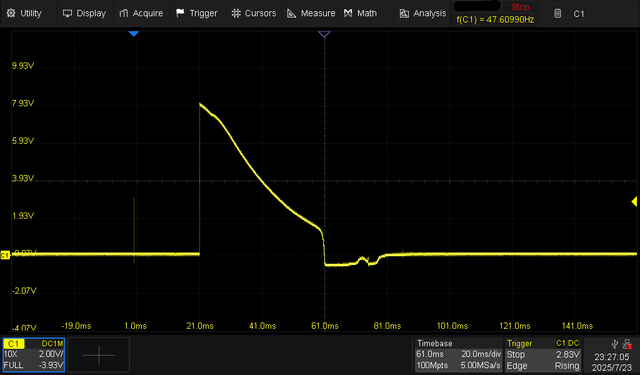This screenshot has height=375, width=640.
Task: Open the Timebase settings box
Action: coord(458,355)
